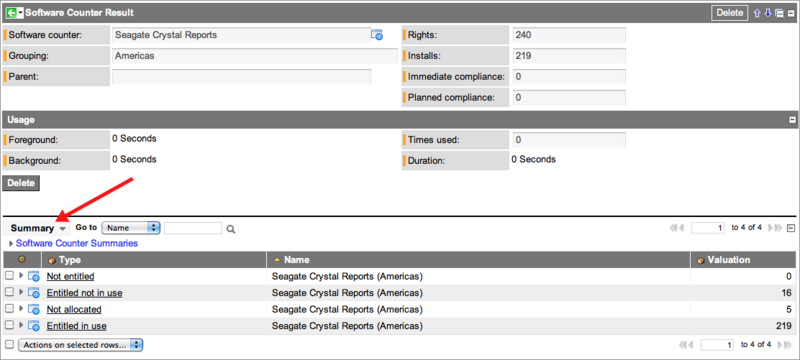Click the bottom last-page double arrow

(x=787, y=345)
